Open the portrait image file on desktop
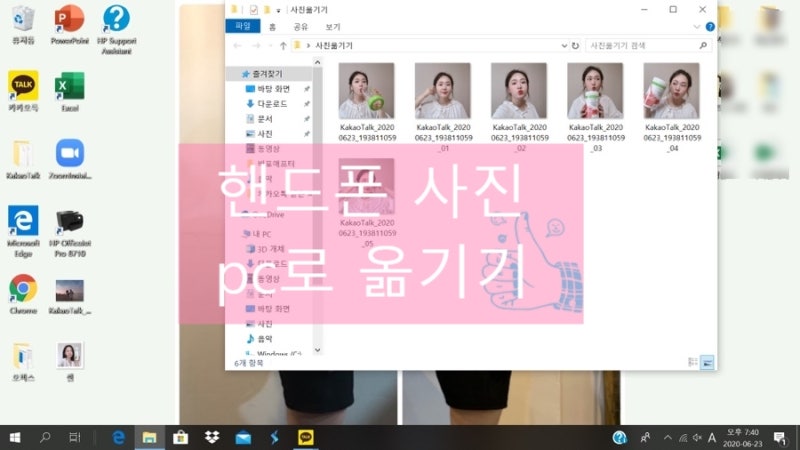 (x=69, y=362)
